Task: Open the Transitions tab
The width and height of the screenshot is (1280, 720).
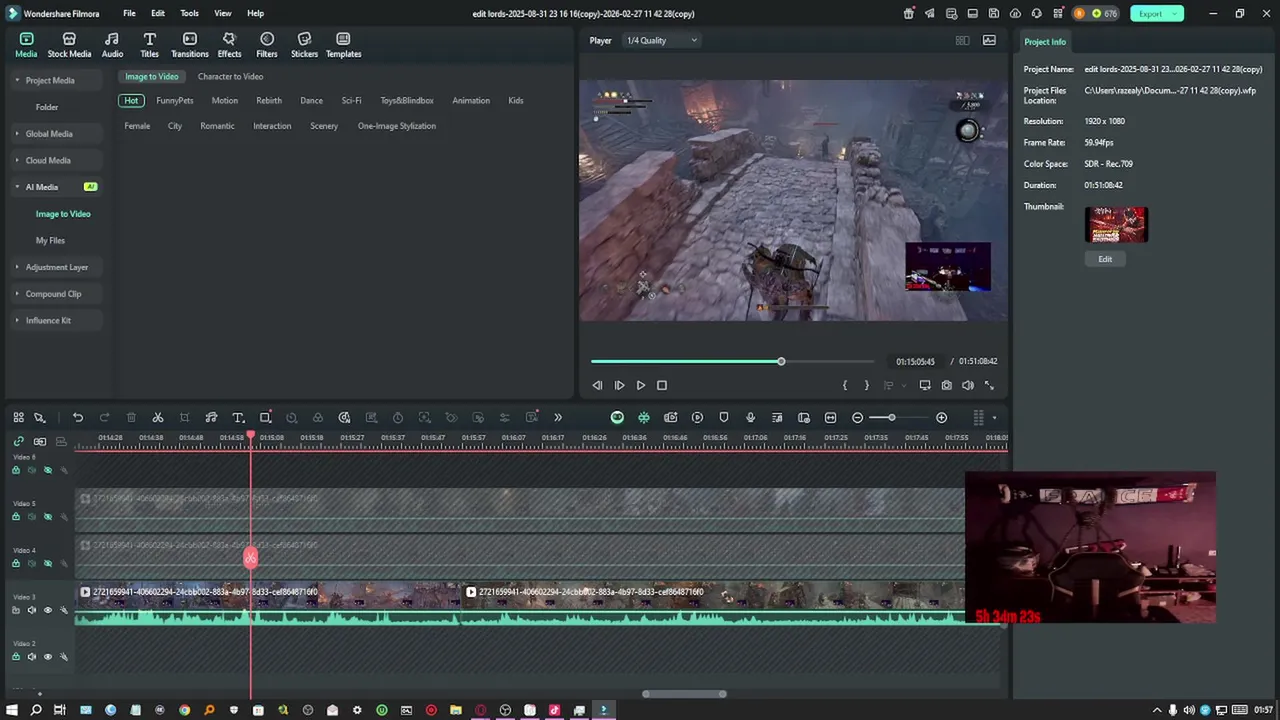Action: coord(189,45)
